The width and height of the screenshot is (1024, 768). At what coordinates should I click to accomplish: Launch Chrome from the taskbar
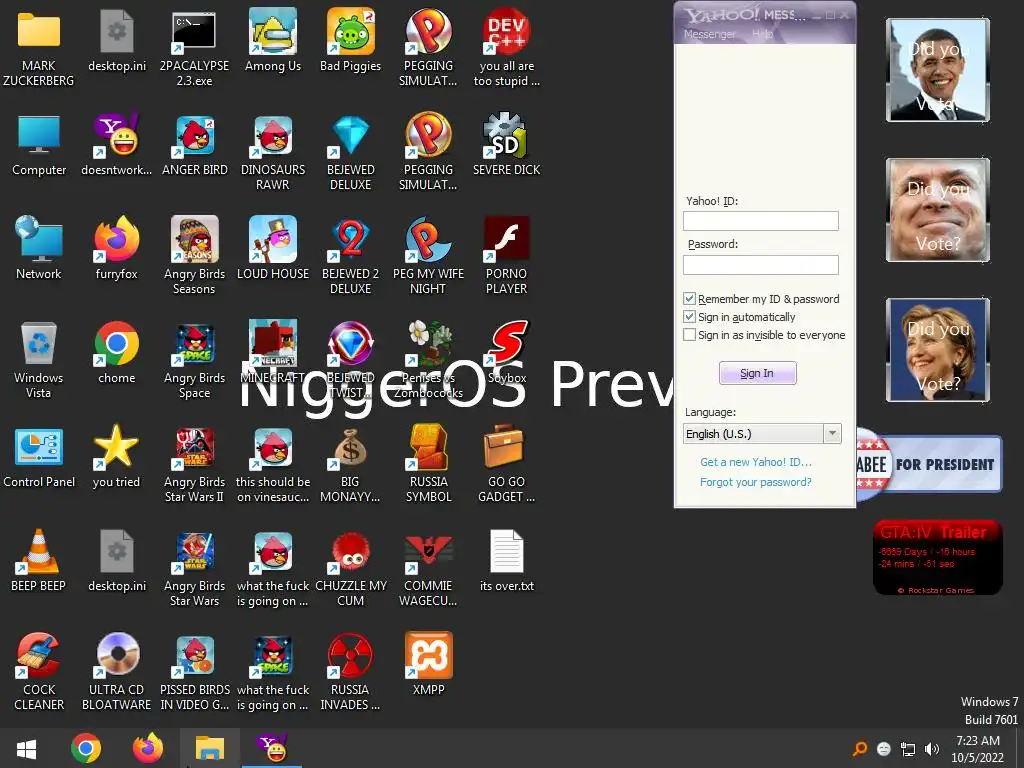click(x=86, y=748)
